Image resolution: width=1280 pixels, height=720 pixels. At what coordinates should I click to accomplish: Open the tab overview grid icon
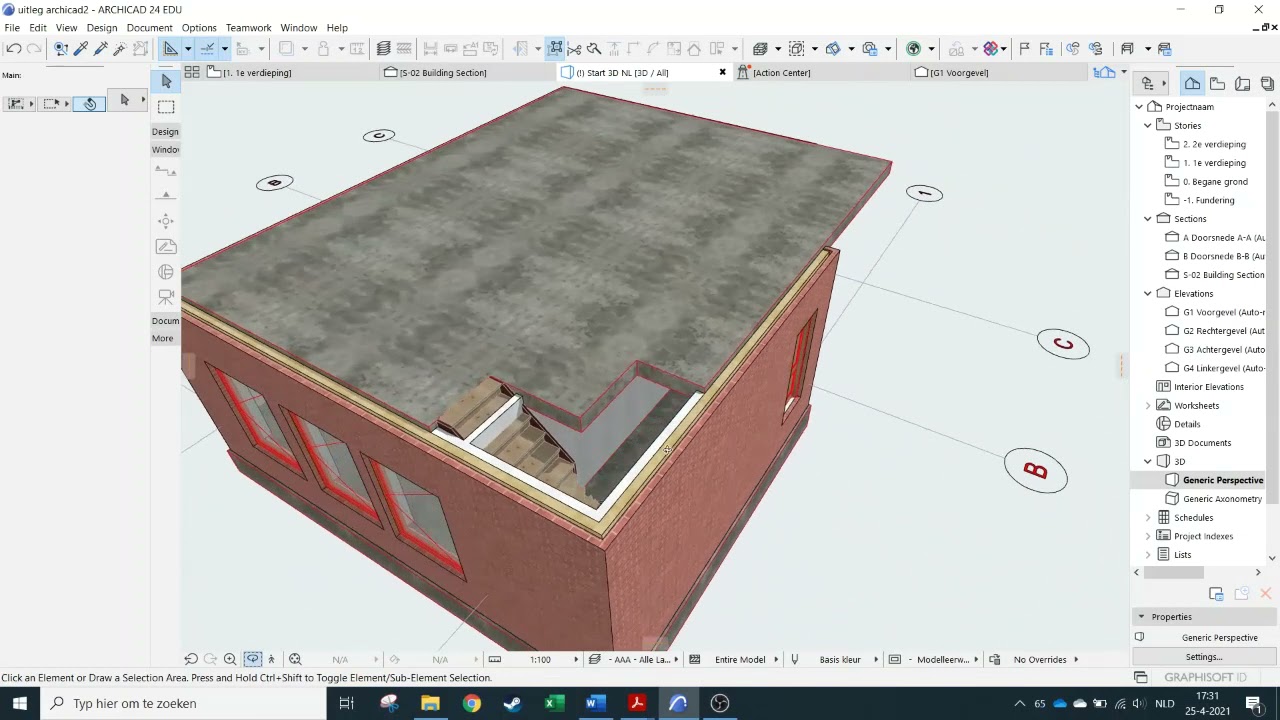pyautogui.click(x=192, y=72)
